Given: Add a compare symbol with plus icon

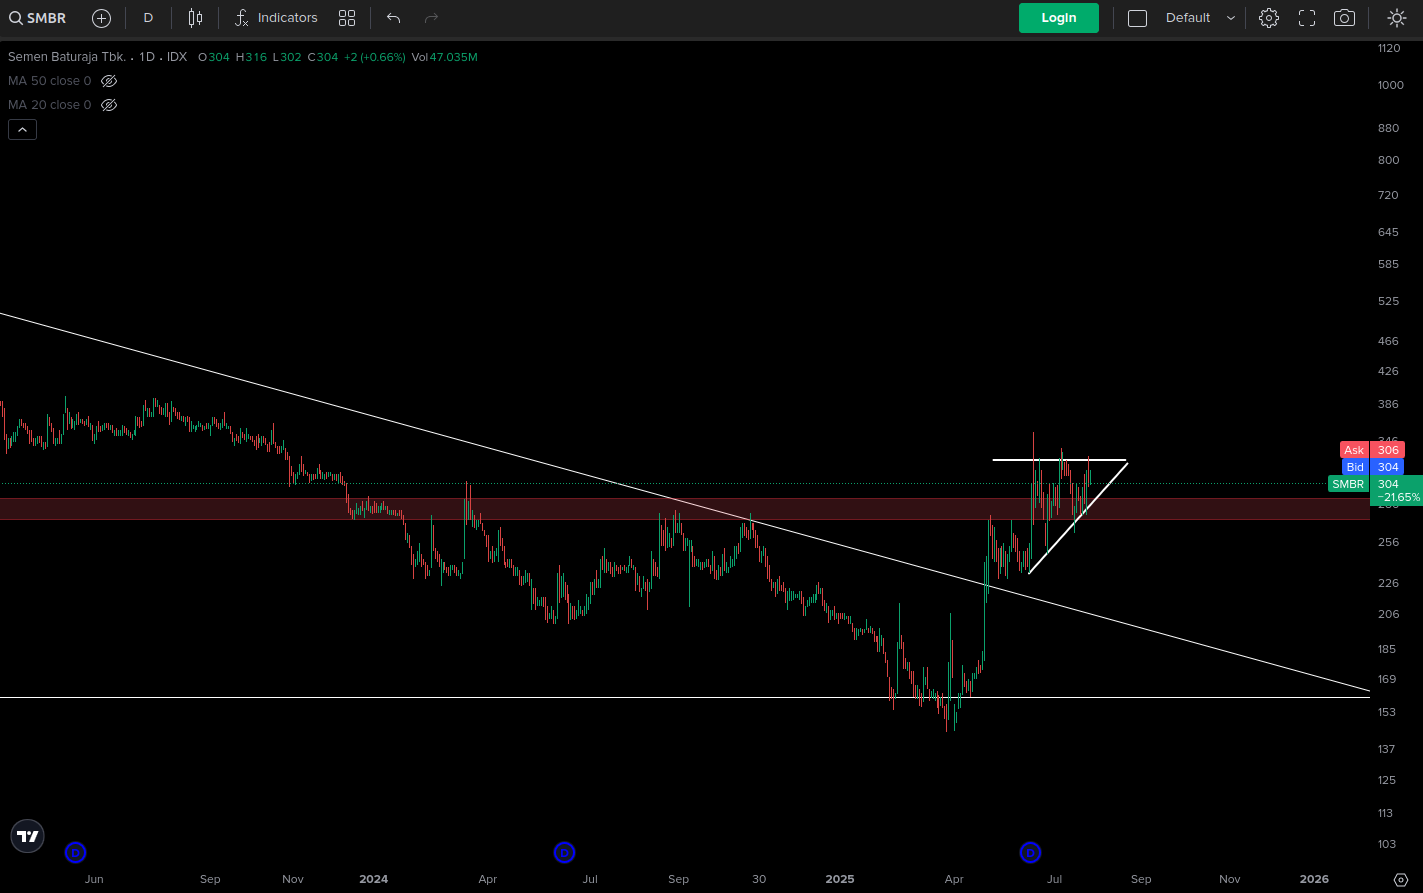Looking at the screenshot, I should click(101, 18).
